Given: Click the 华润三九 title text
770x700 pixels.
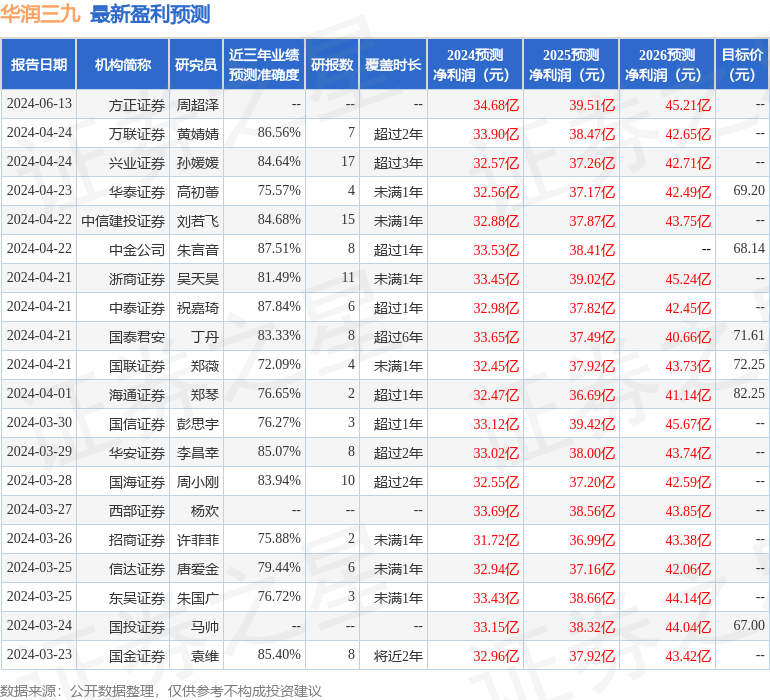Looking at the screenshot, I should tap(40, 14).
